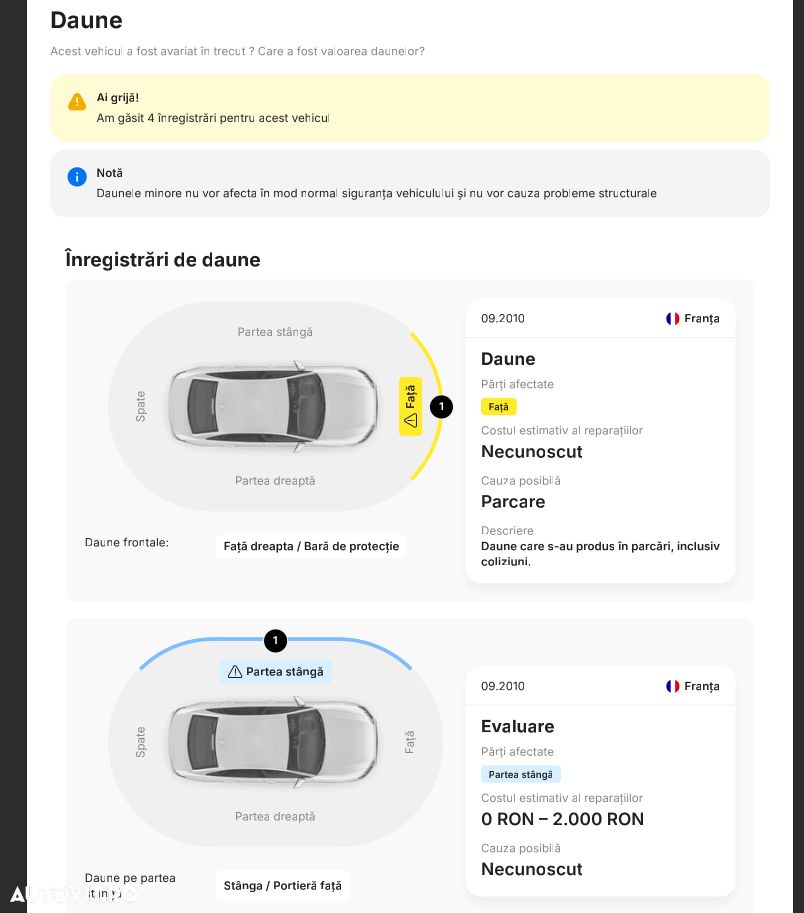Click the yellow warning triangle icon

[77, 101]
